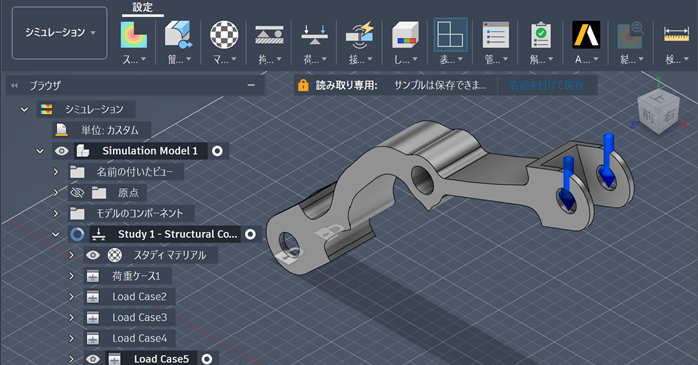Collapse the browser panel with double-arrow
Screen dimensions: 698x365
pos(15,85)
